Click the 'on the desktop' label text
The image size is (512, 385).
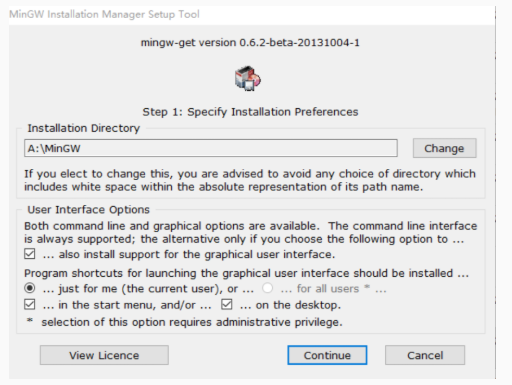(290, 305)
